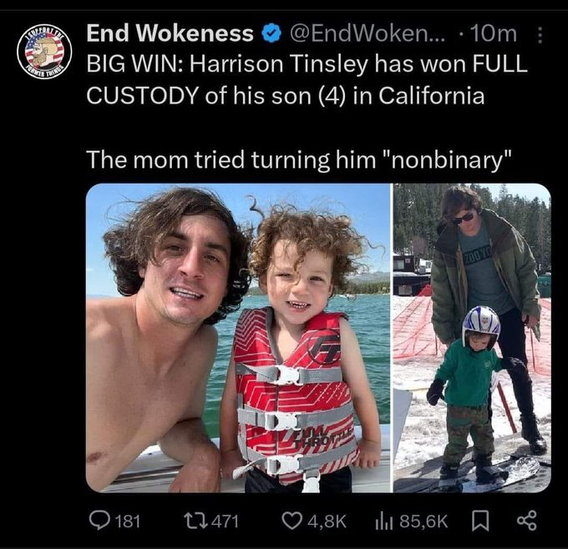Open replies via the comment bubble icon

tap(99, 521)
